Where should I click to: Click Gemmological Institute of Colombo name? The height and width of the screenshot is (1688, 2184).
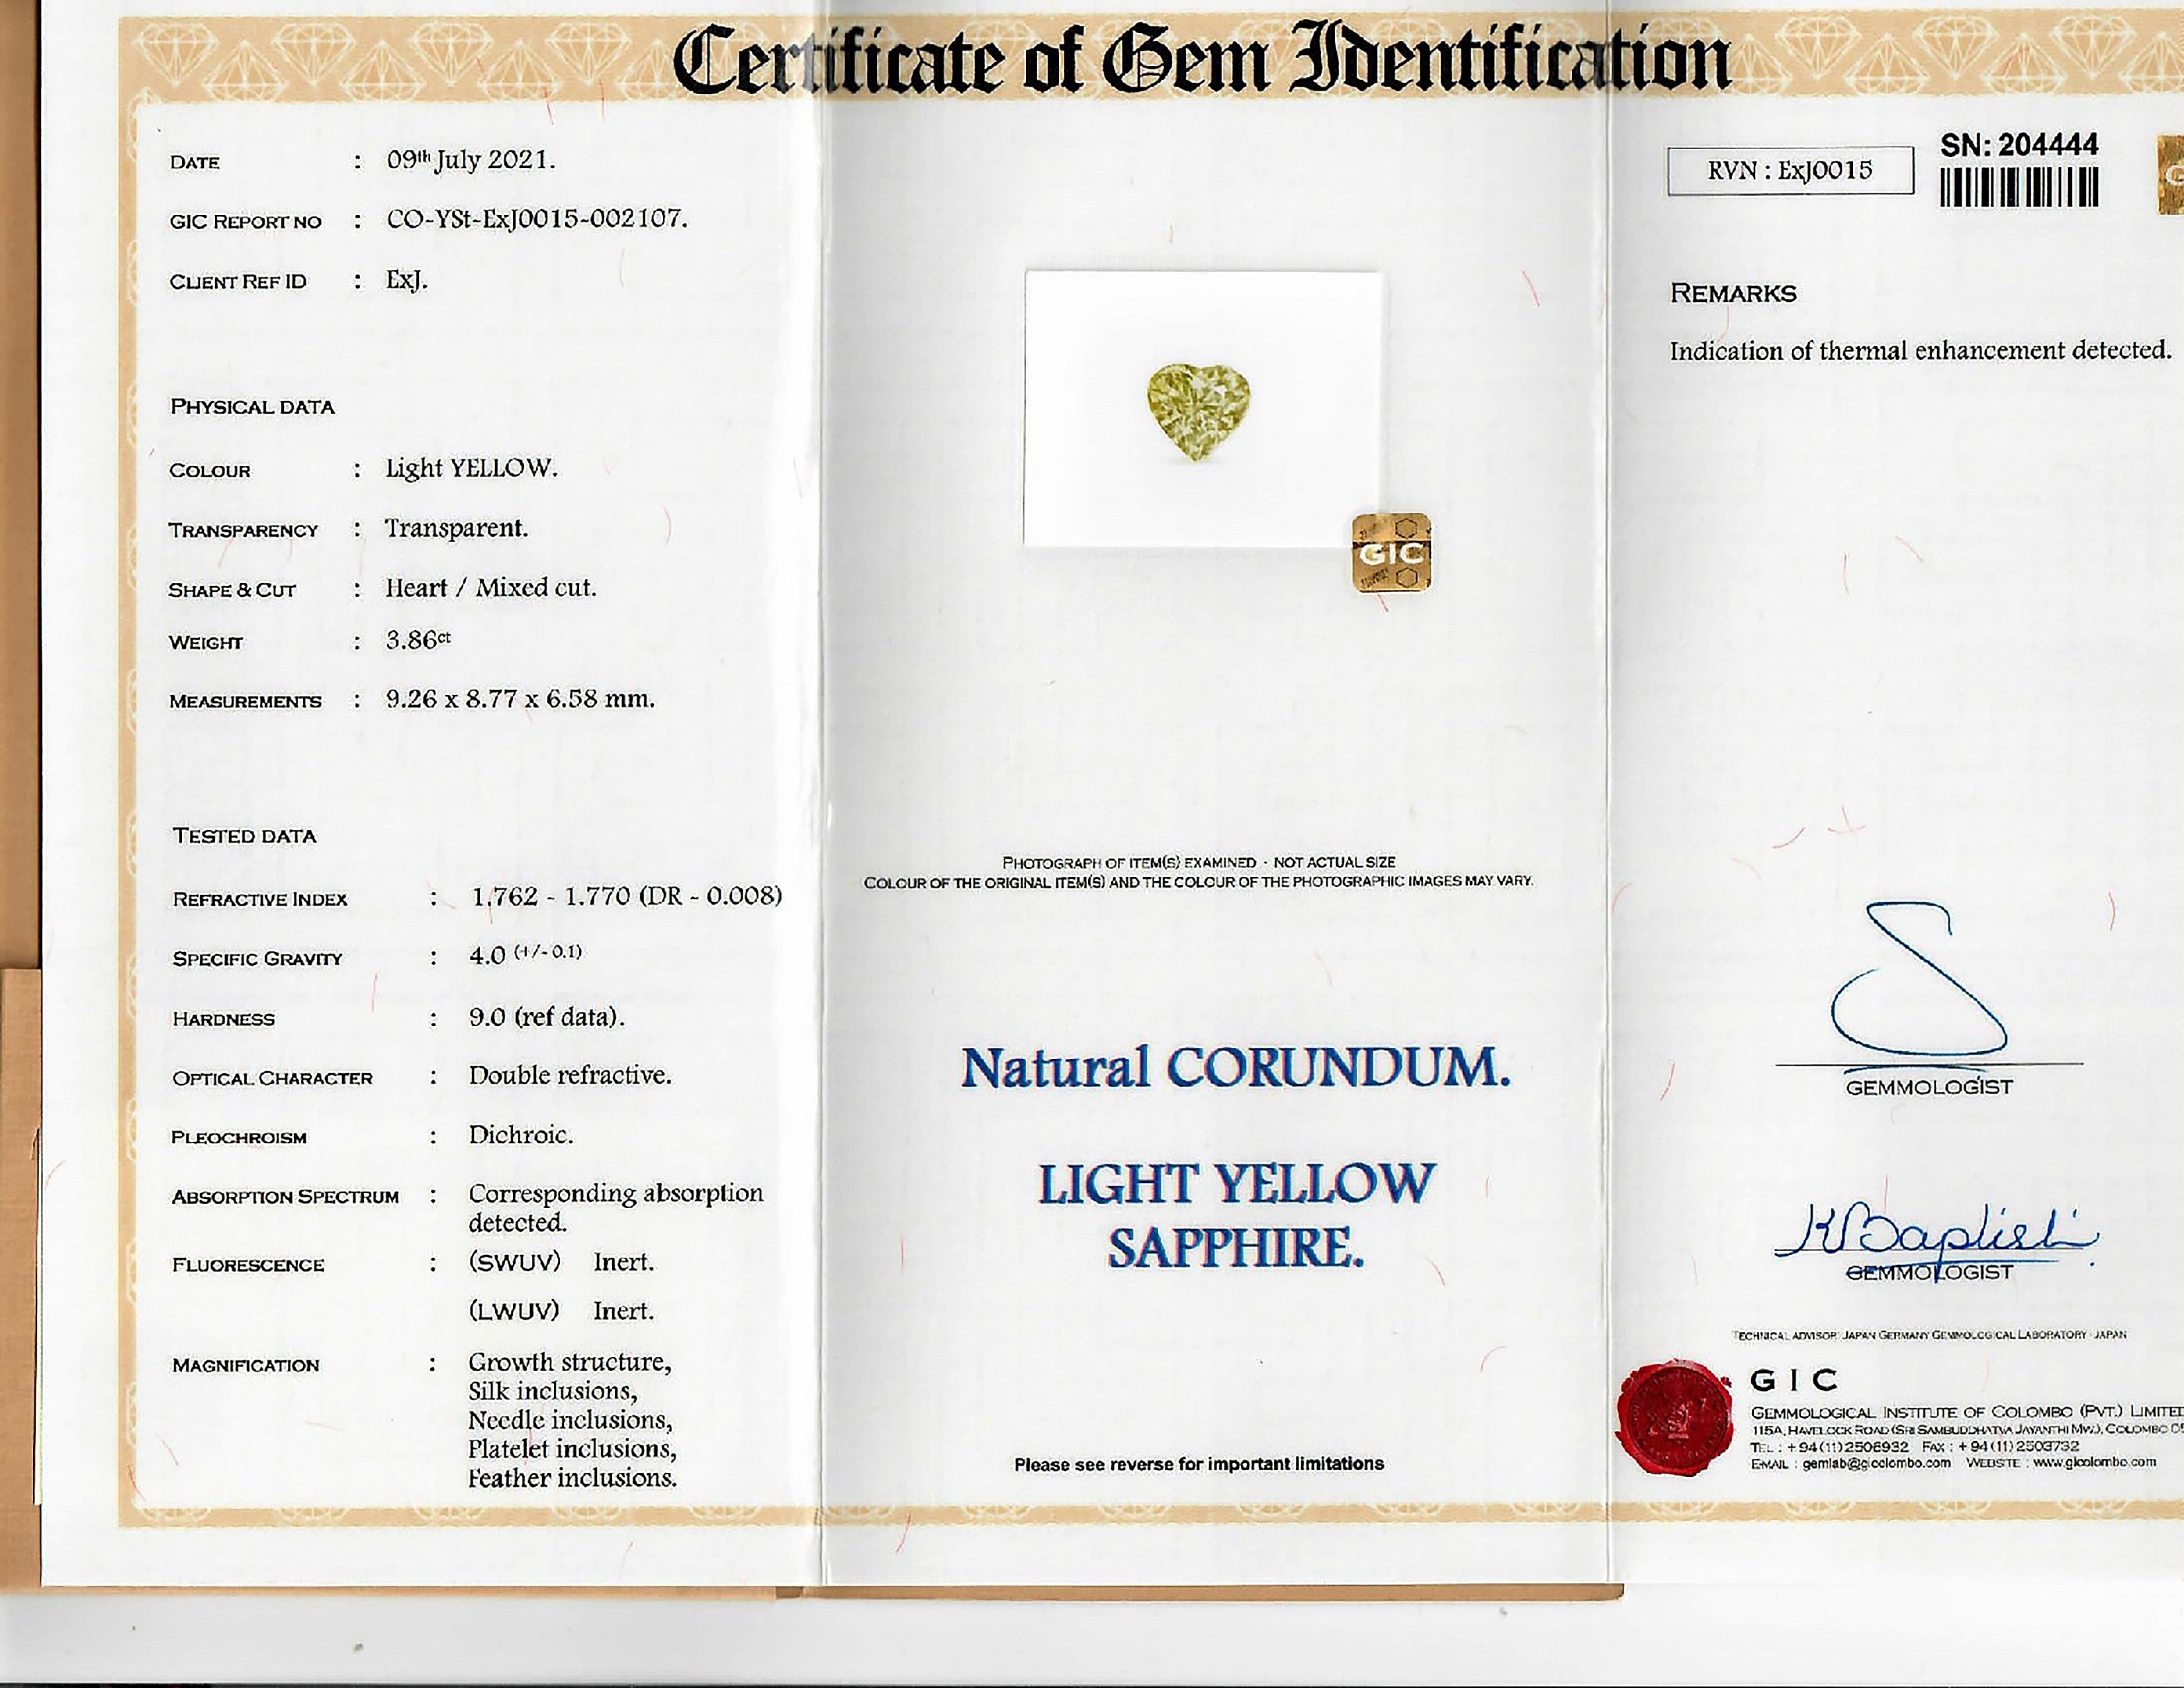click(1967, 1412)
